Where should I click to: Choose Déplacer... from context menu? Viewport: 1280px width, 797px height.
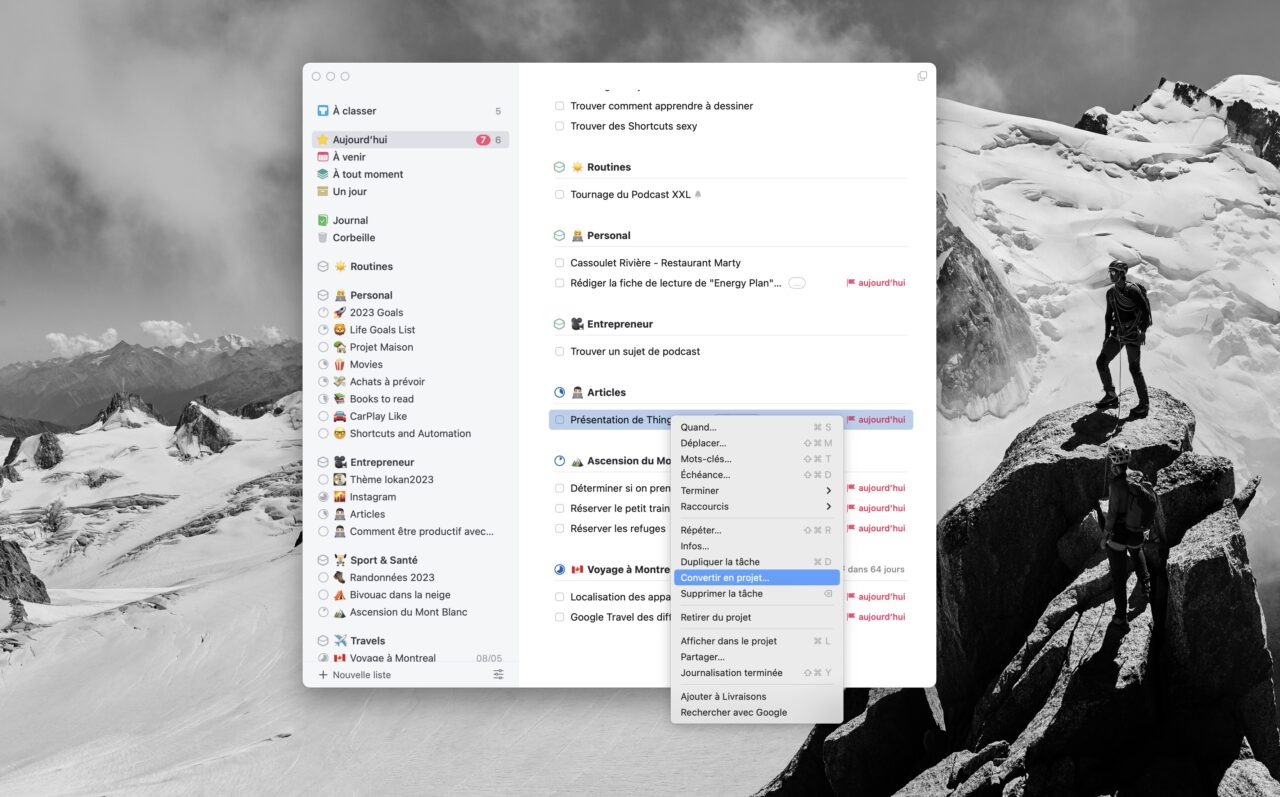pos(756,443)
